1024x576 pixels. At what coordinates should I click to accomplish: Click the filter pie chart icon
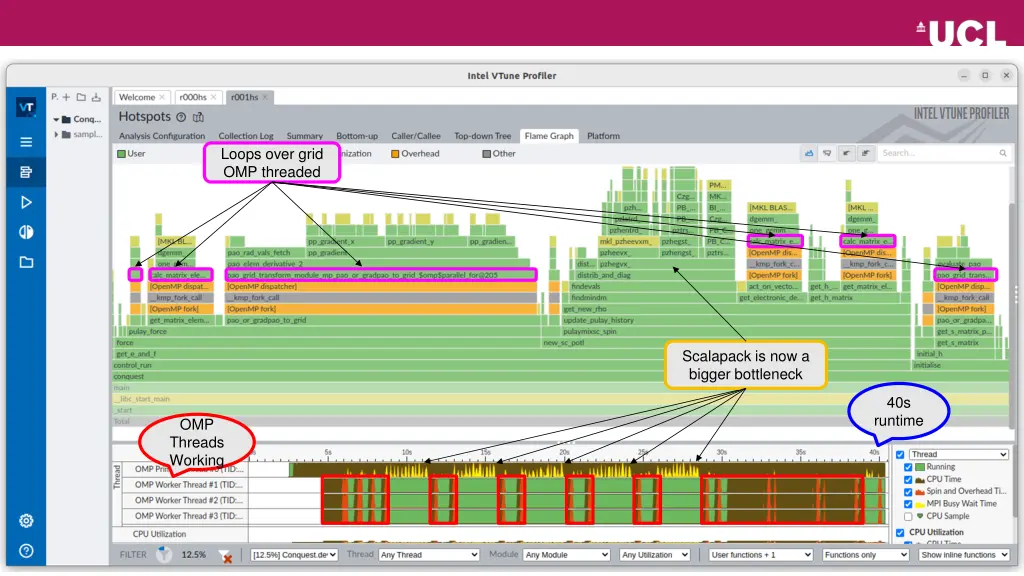pos(164,555)
